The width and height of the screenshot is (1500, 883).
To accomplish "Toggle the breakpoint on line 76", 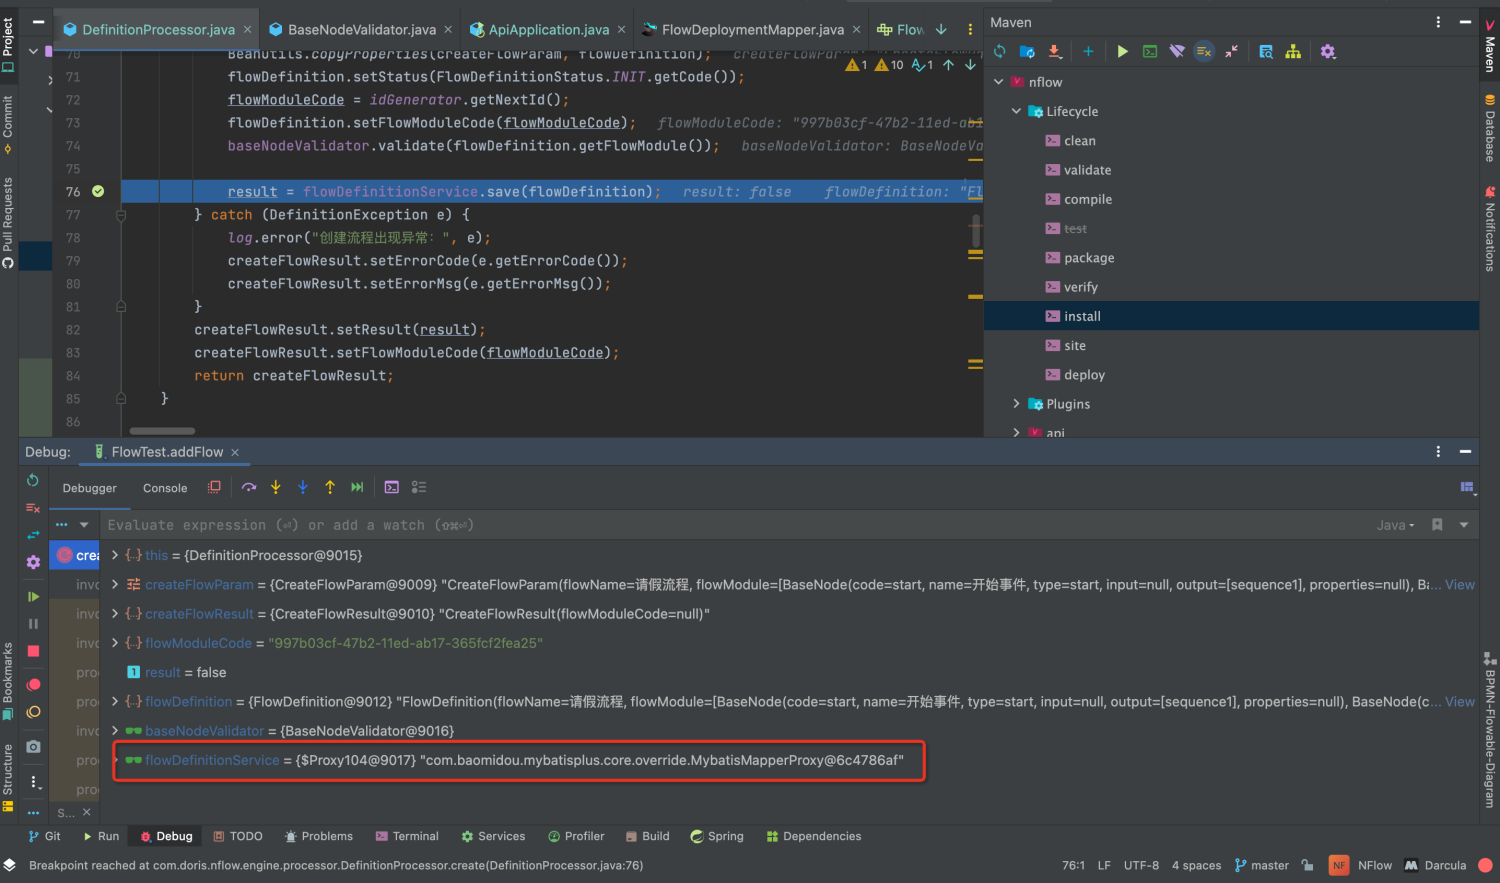I will tap(98, 191).
